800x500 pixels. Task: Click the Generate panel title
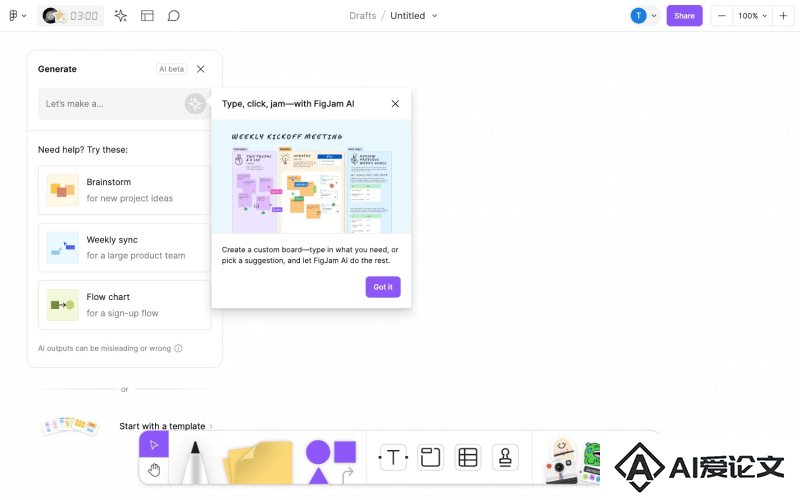coord(57,69)
